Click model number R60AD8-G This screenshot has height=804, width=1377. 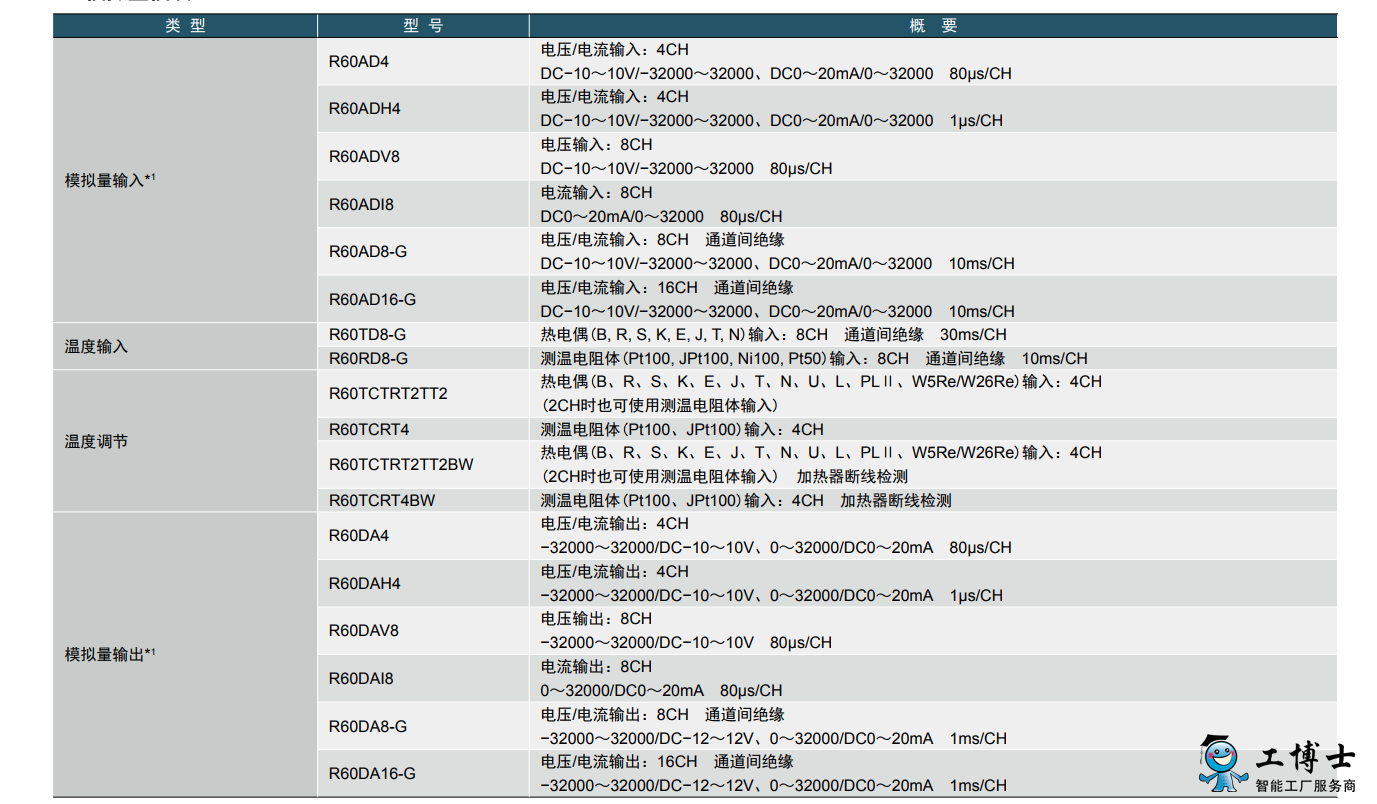[368, 252]
